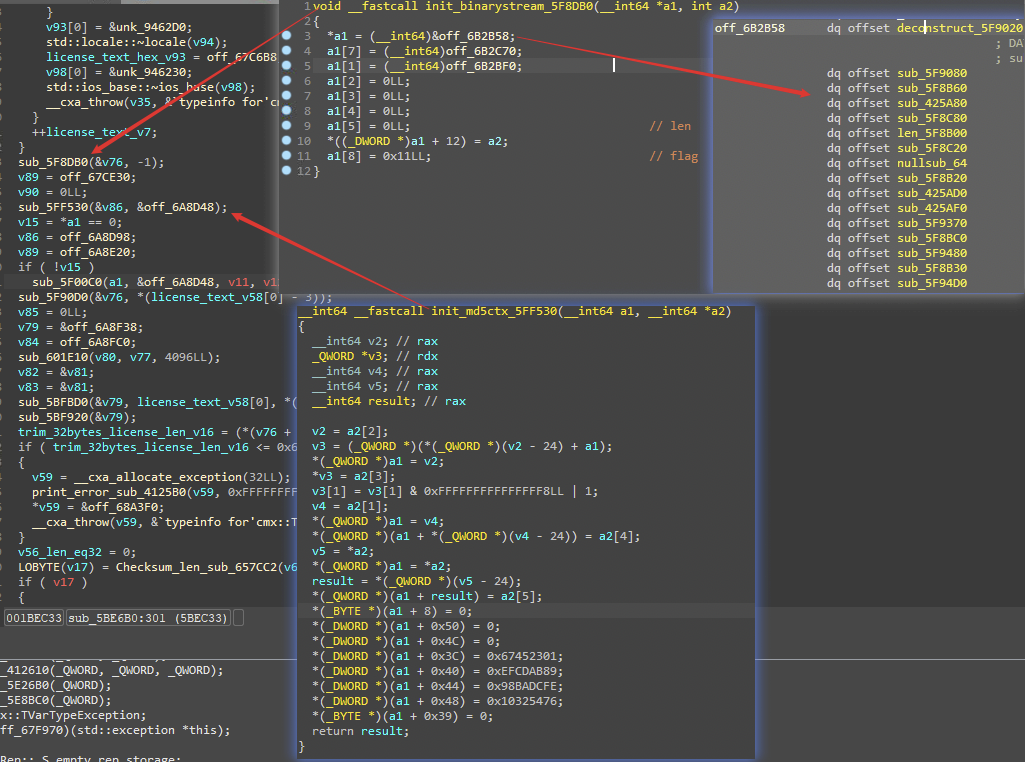Click the blue dot on line 9
1025x762 pixels.
click(287, 126)
